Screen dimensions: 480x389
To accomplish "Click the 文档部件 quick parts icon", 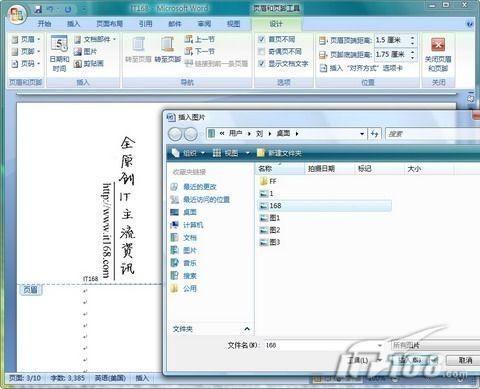I will click(78, 40).
